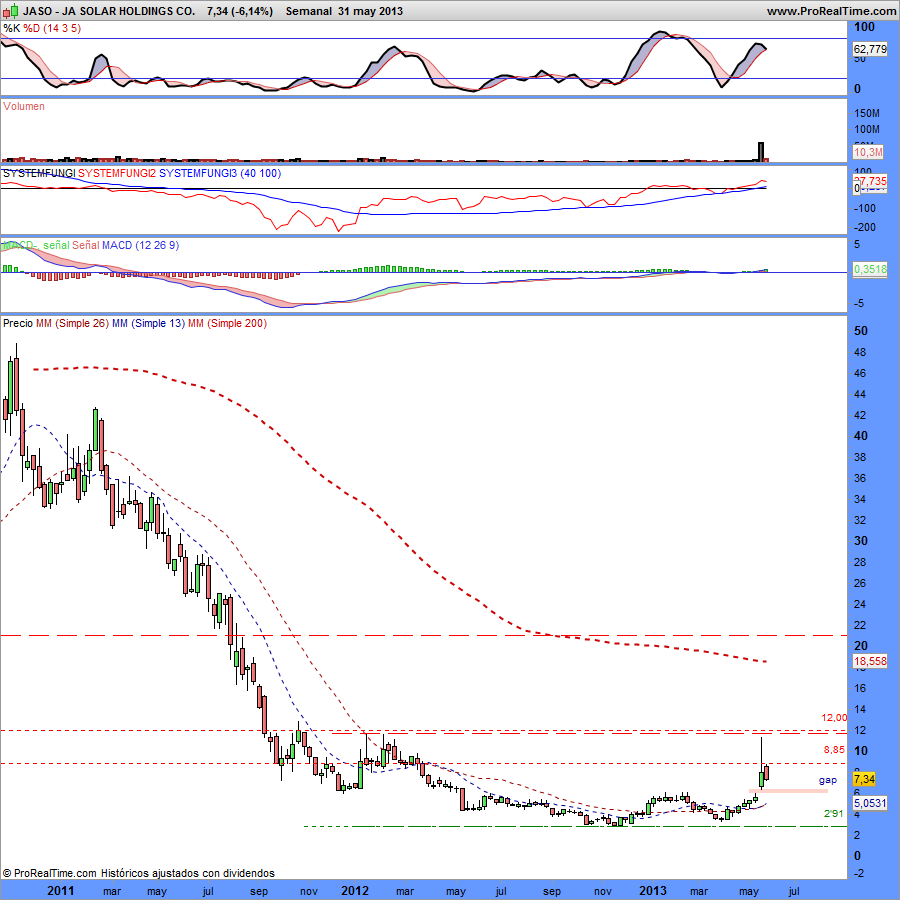The image size is (900, 900).
Task: Select the Precio panel label
Action: pos(18,323)
